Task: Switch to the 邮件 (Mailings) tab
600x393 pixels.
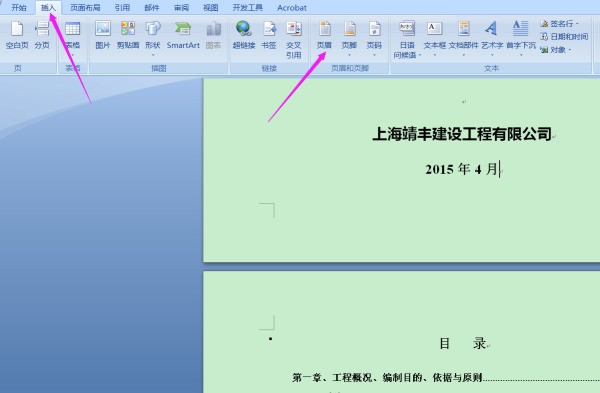Action: point(152,8)
